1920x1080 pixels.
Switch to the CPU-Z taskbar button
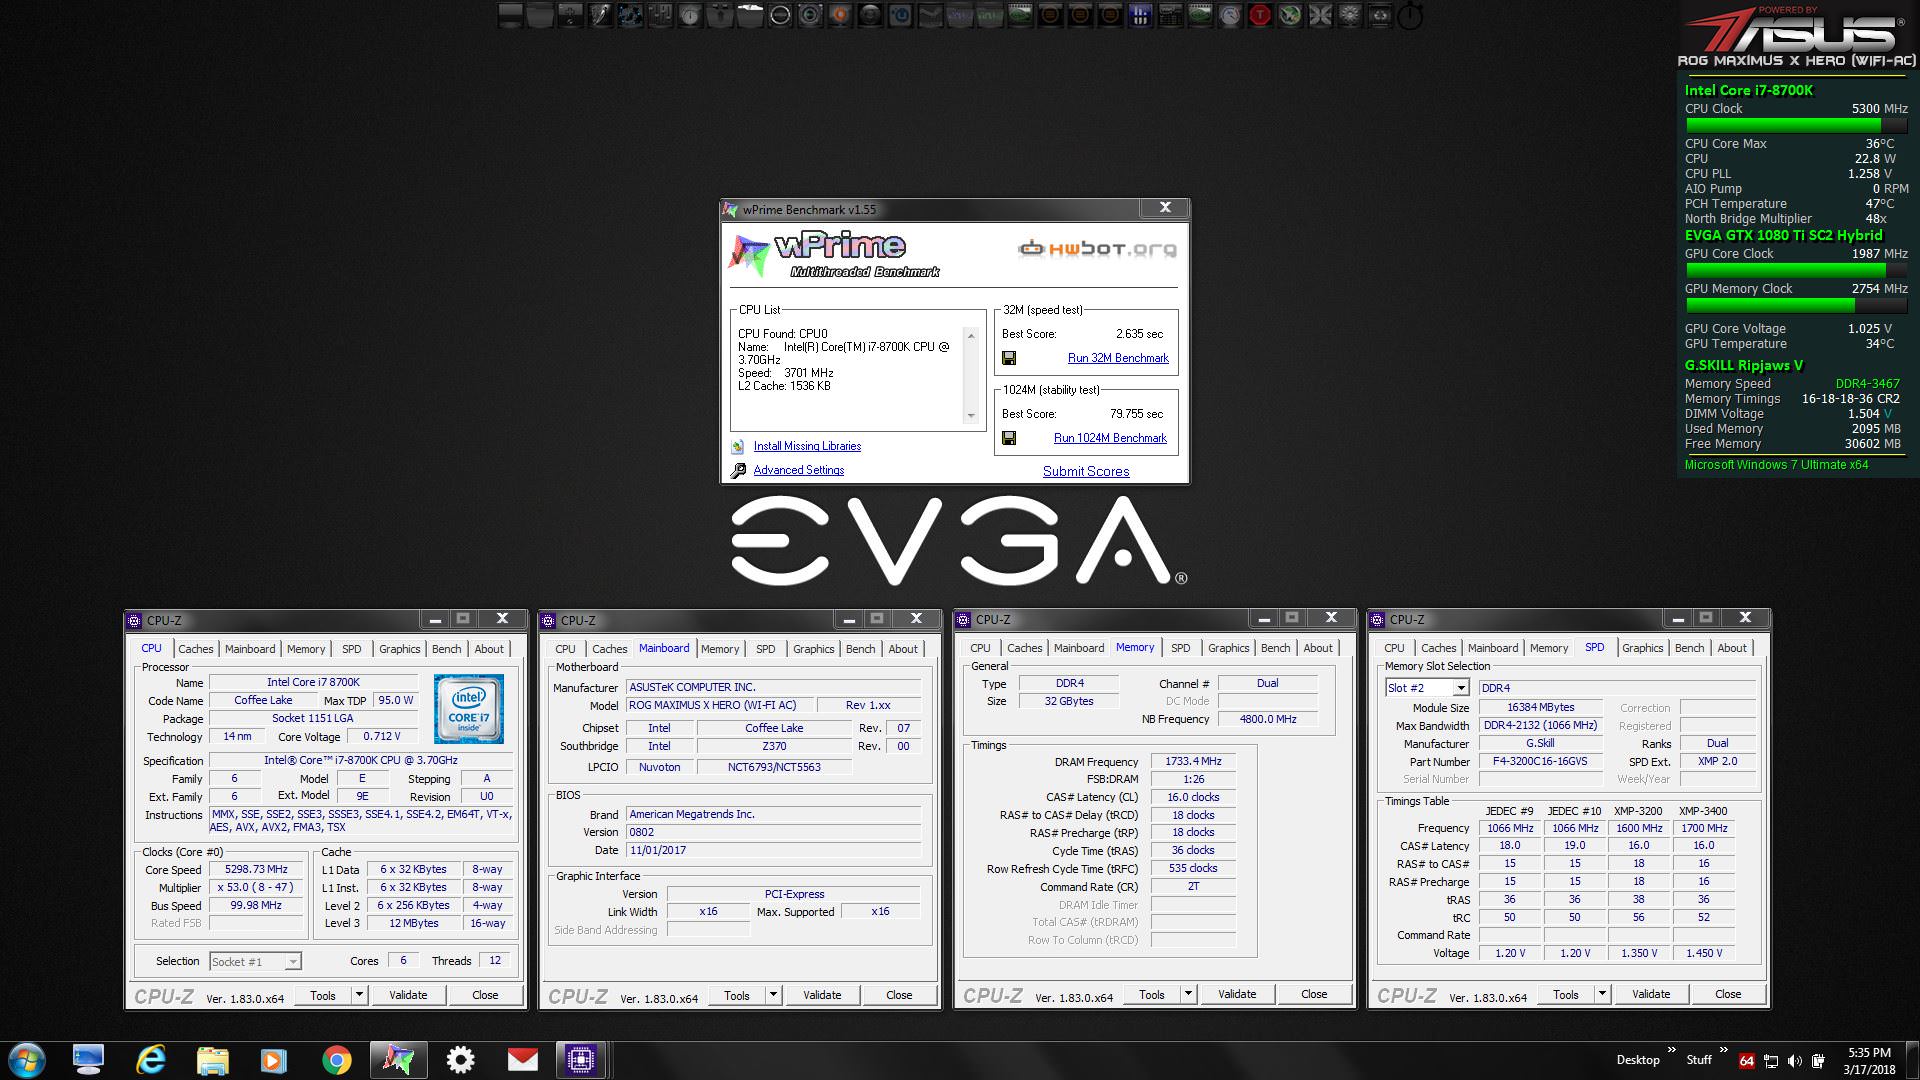(581, 1060)
